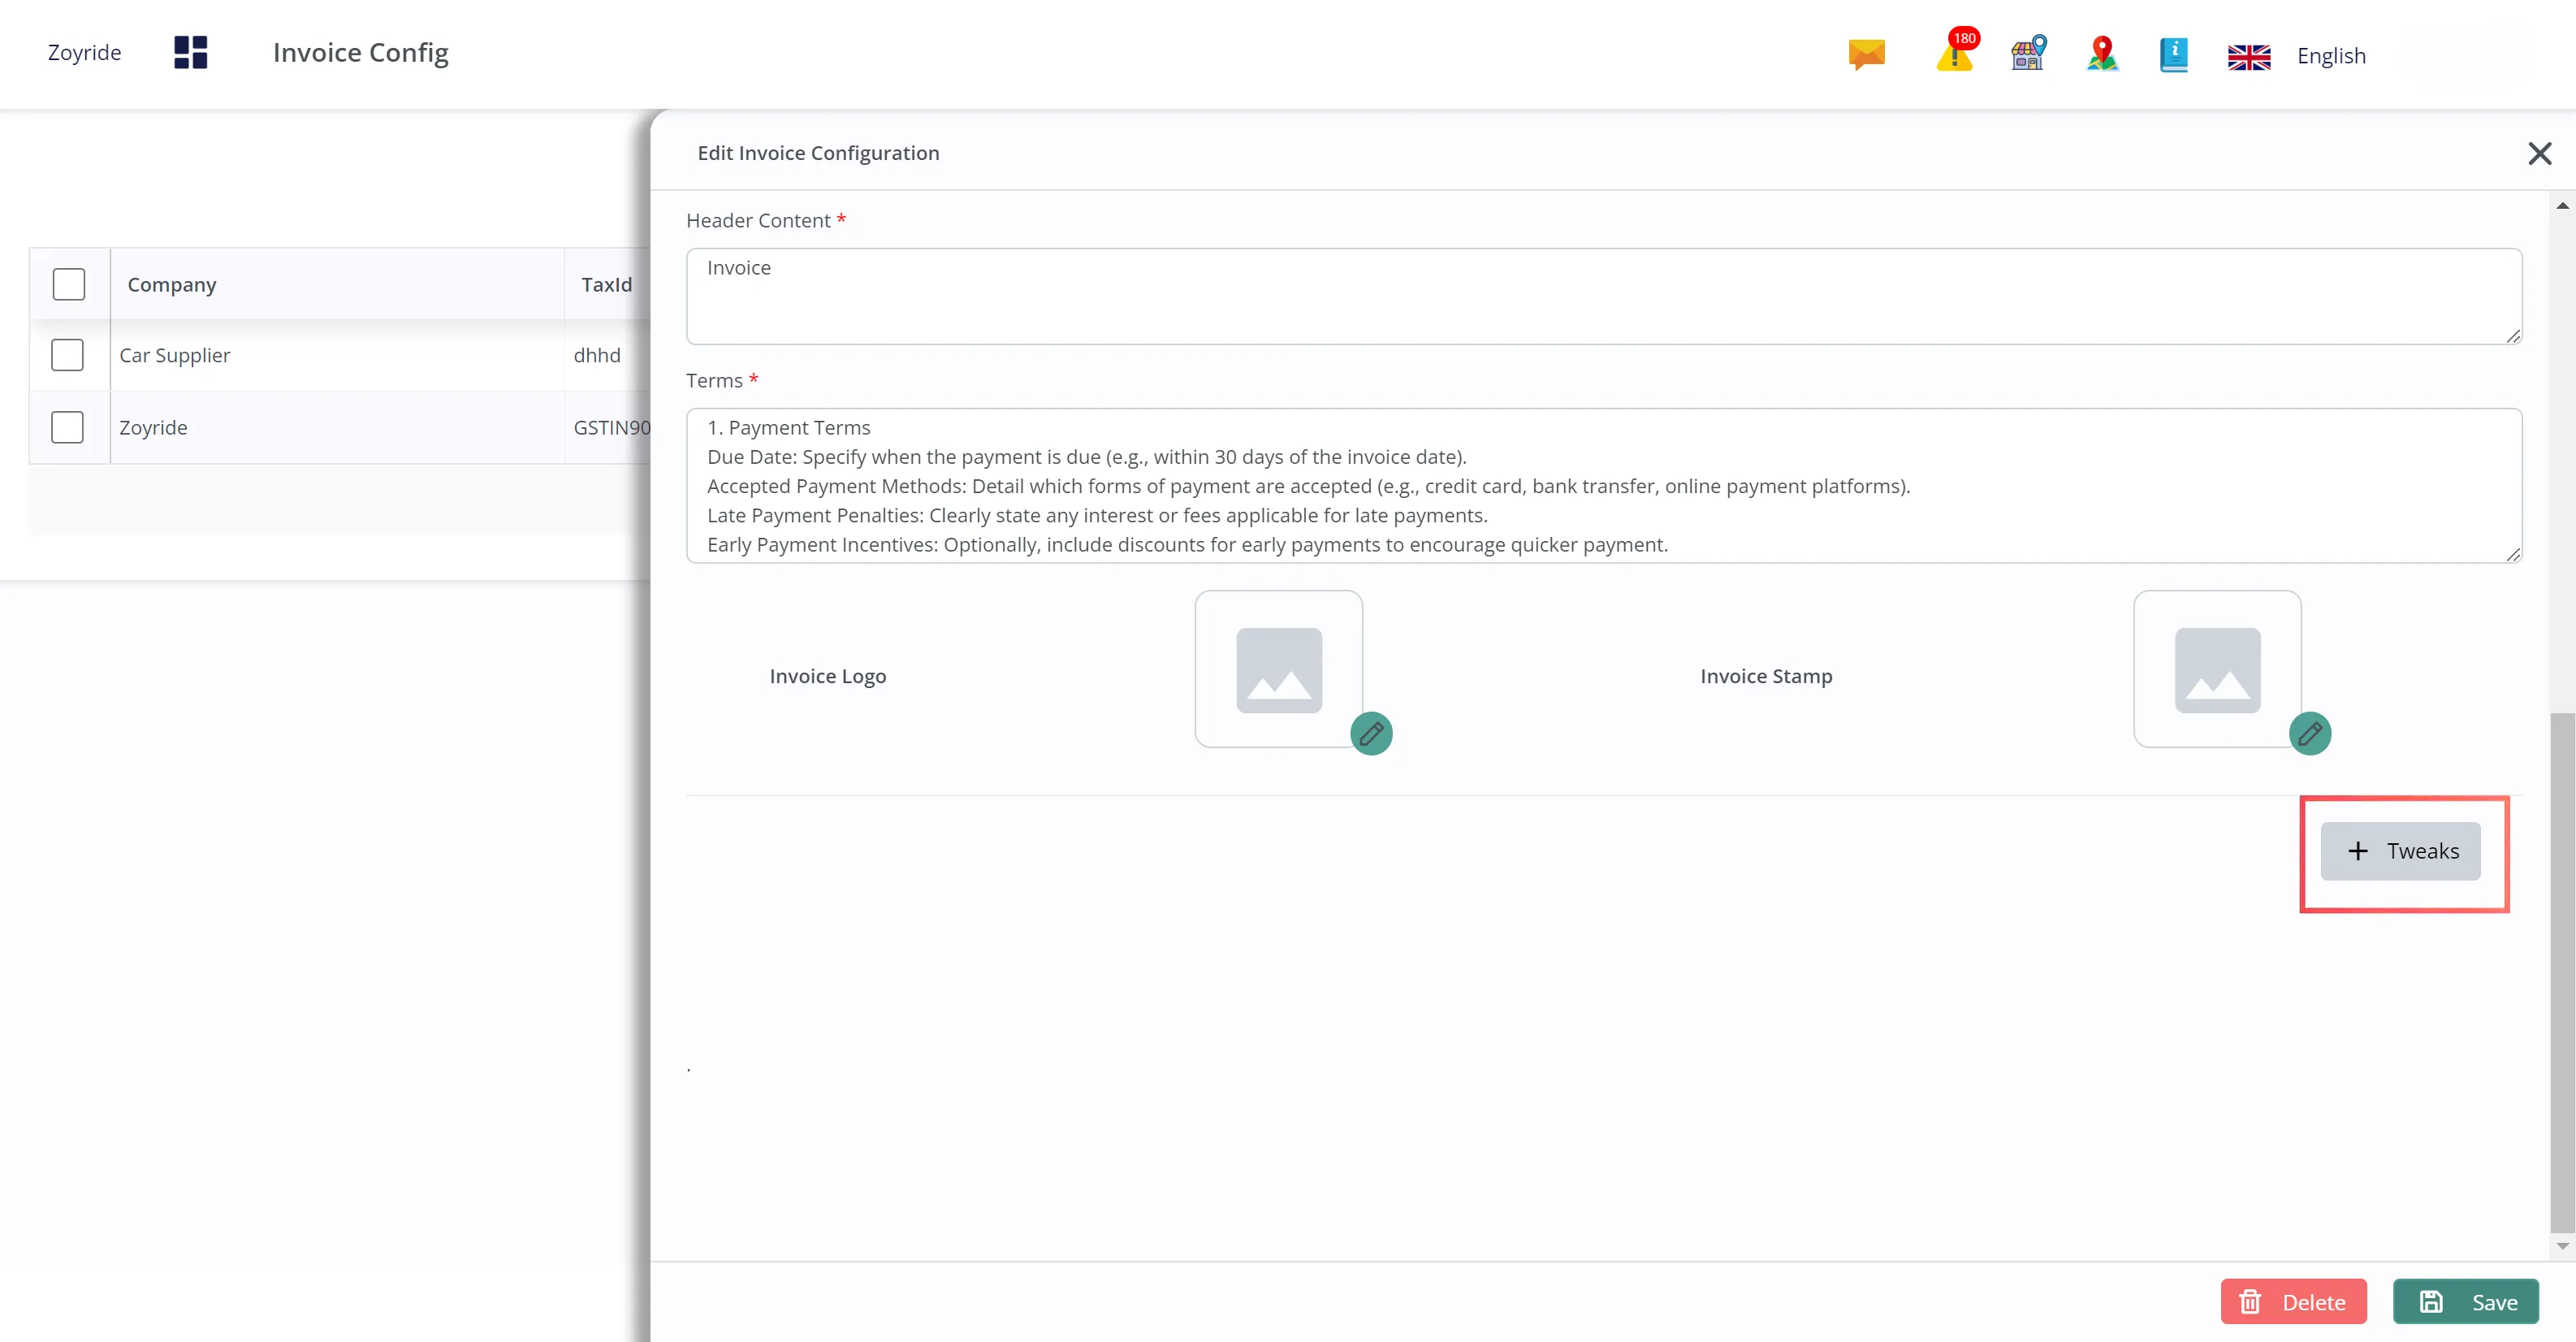This screenshot has width=2576, height=1342.
Task: Edit the Invoice Stamp image
Action: pos(2310,734)
